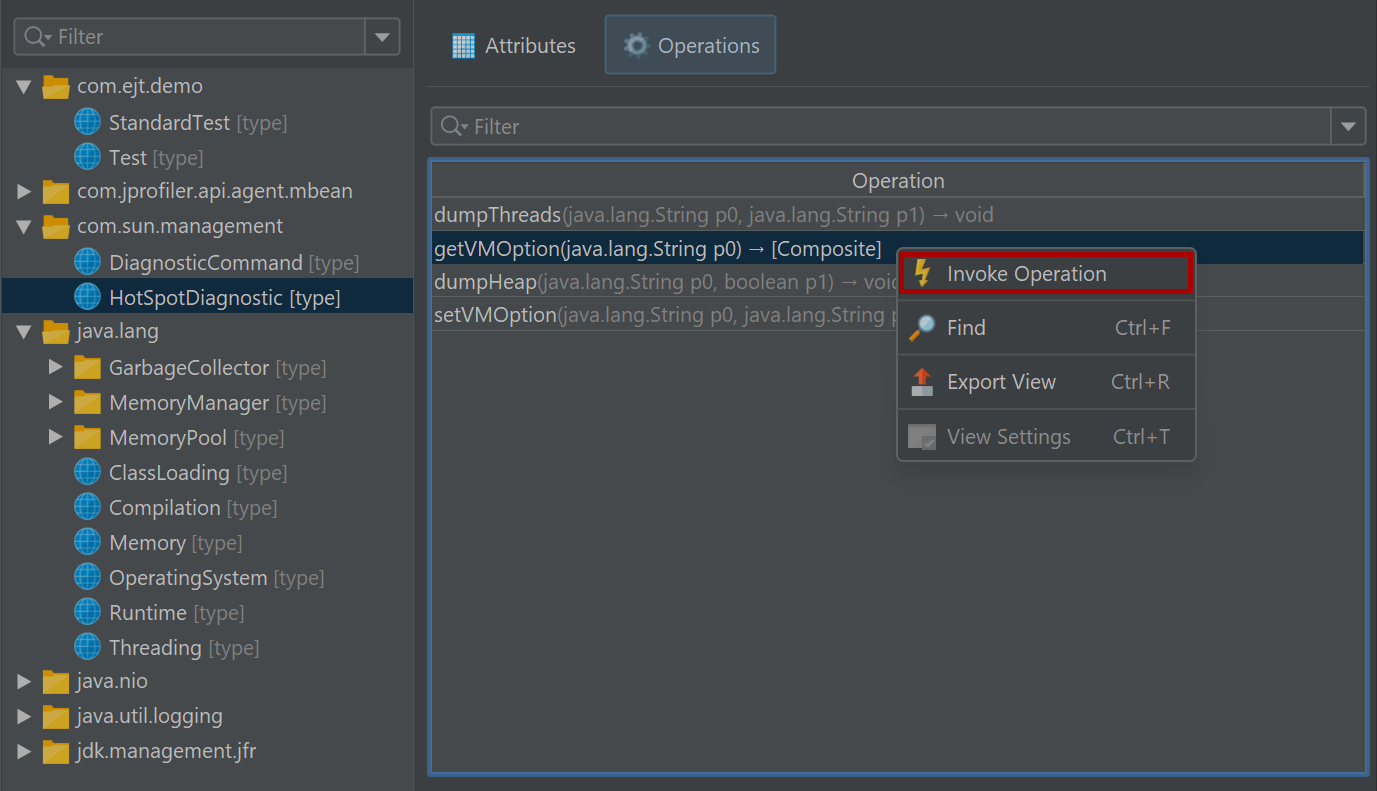
Task: Click the operations Filter text field
Action: click(880, 127)
